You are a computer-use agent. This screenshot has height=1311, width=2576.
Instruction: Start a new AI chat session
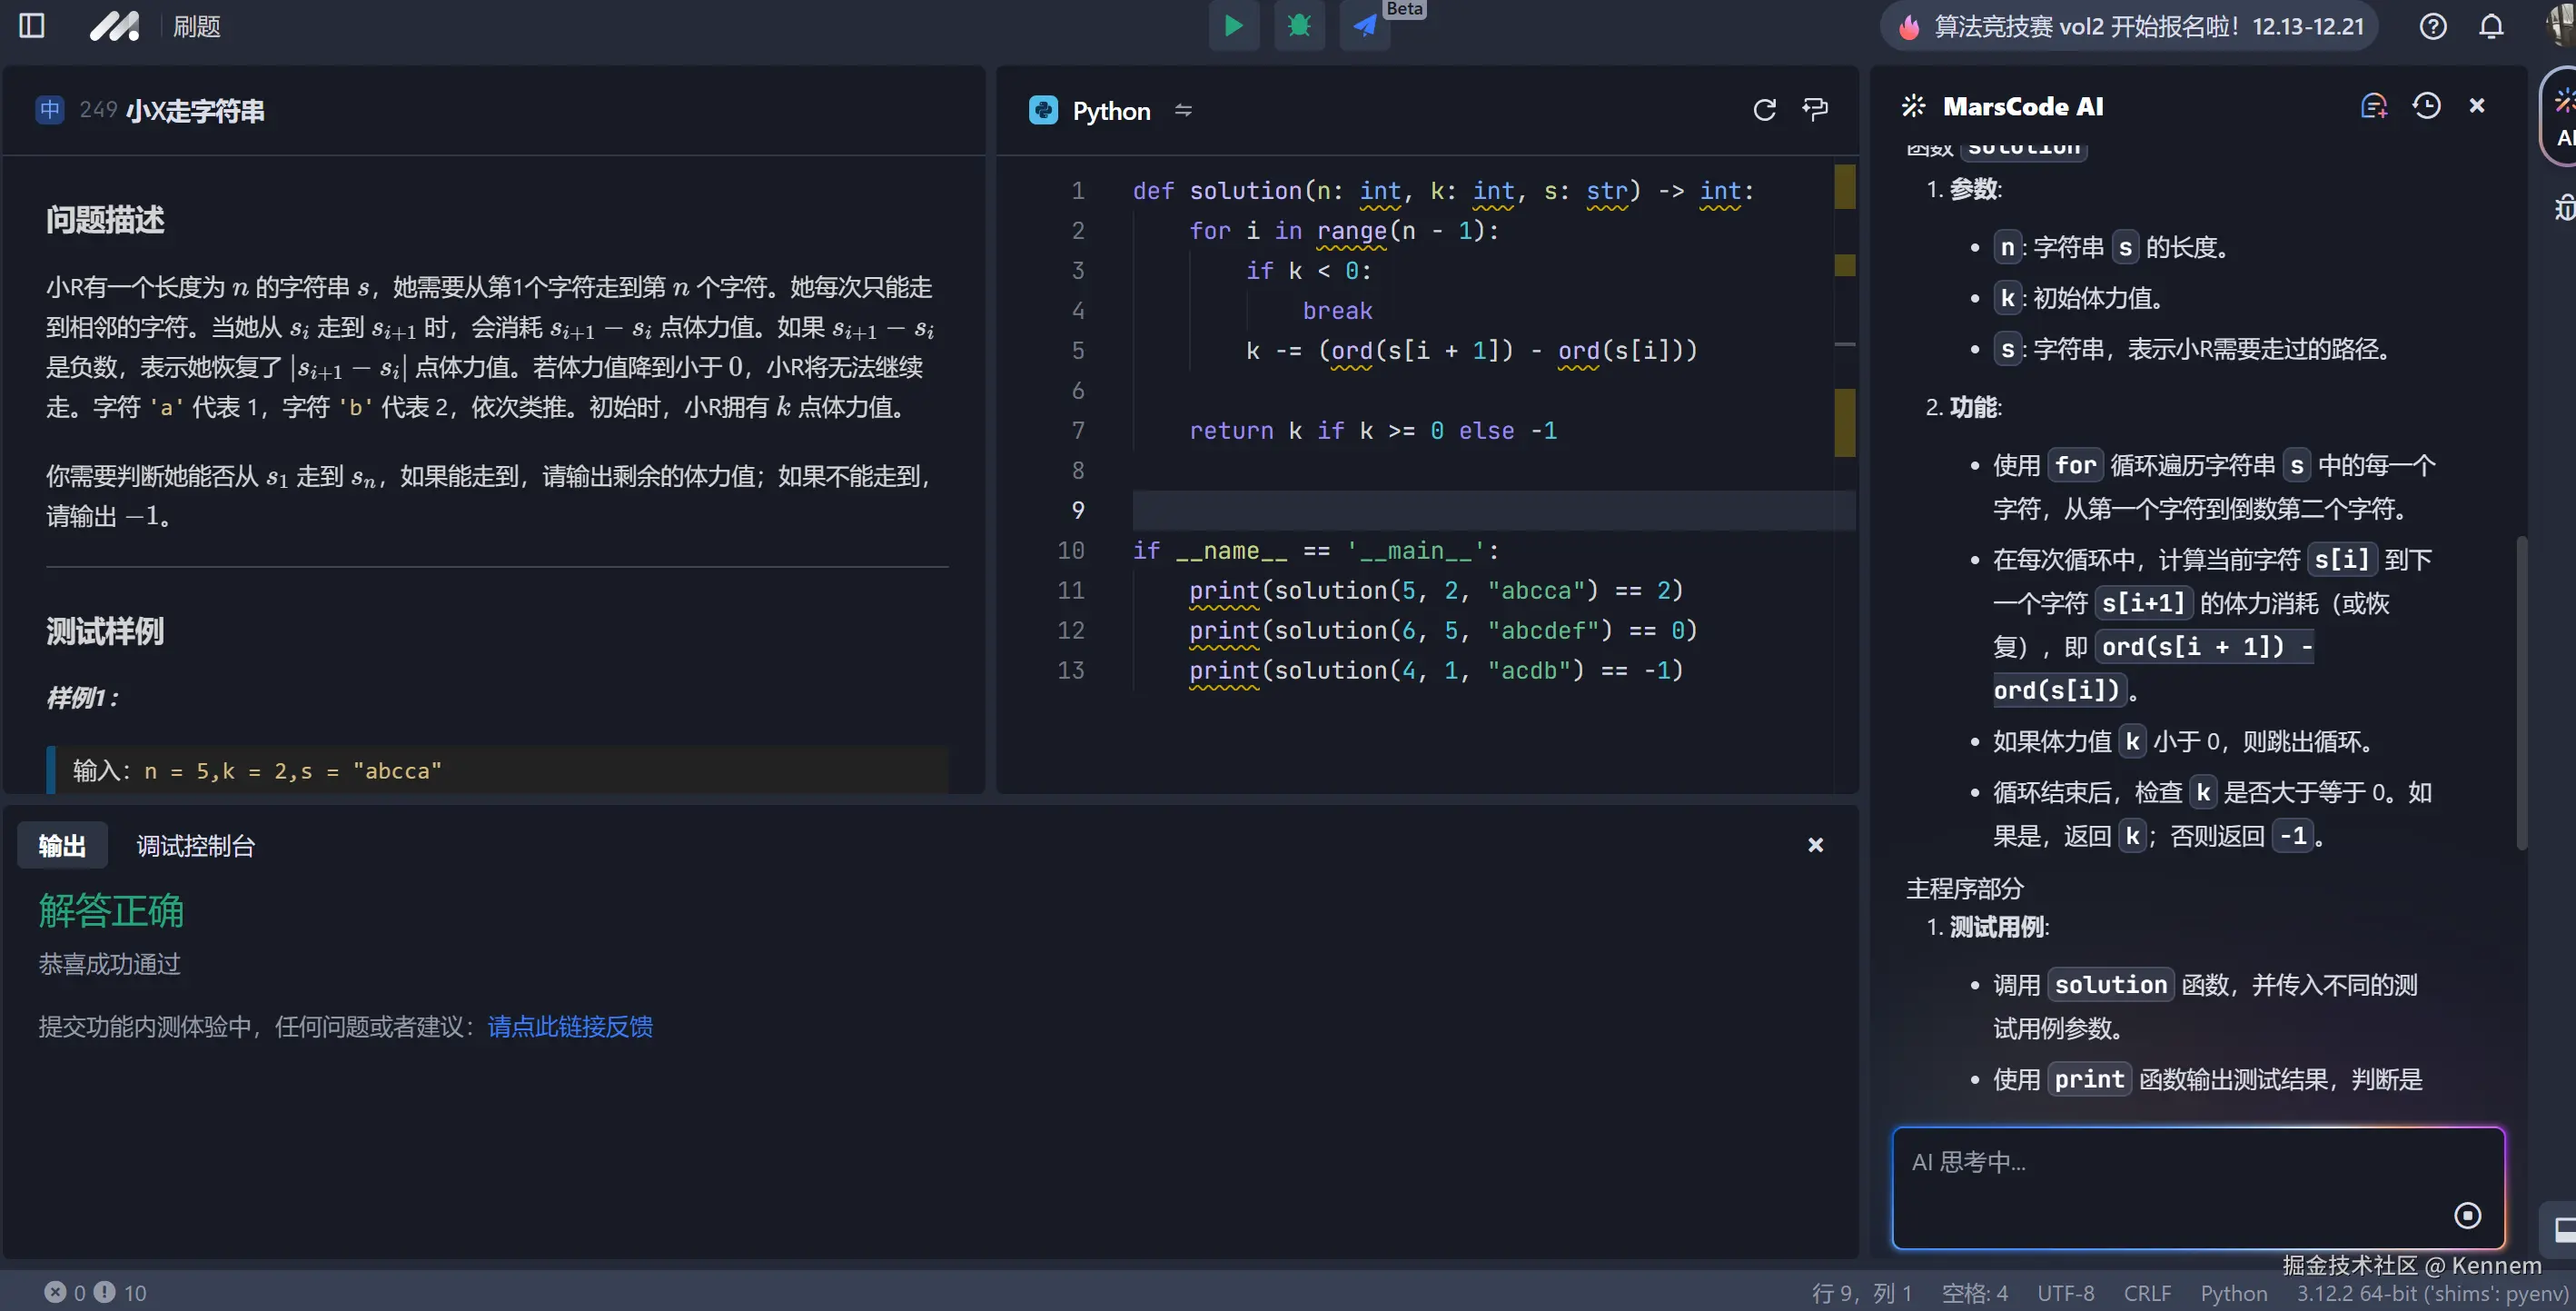(x=2373, y=106)
